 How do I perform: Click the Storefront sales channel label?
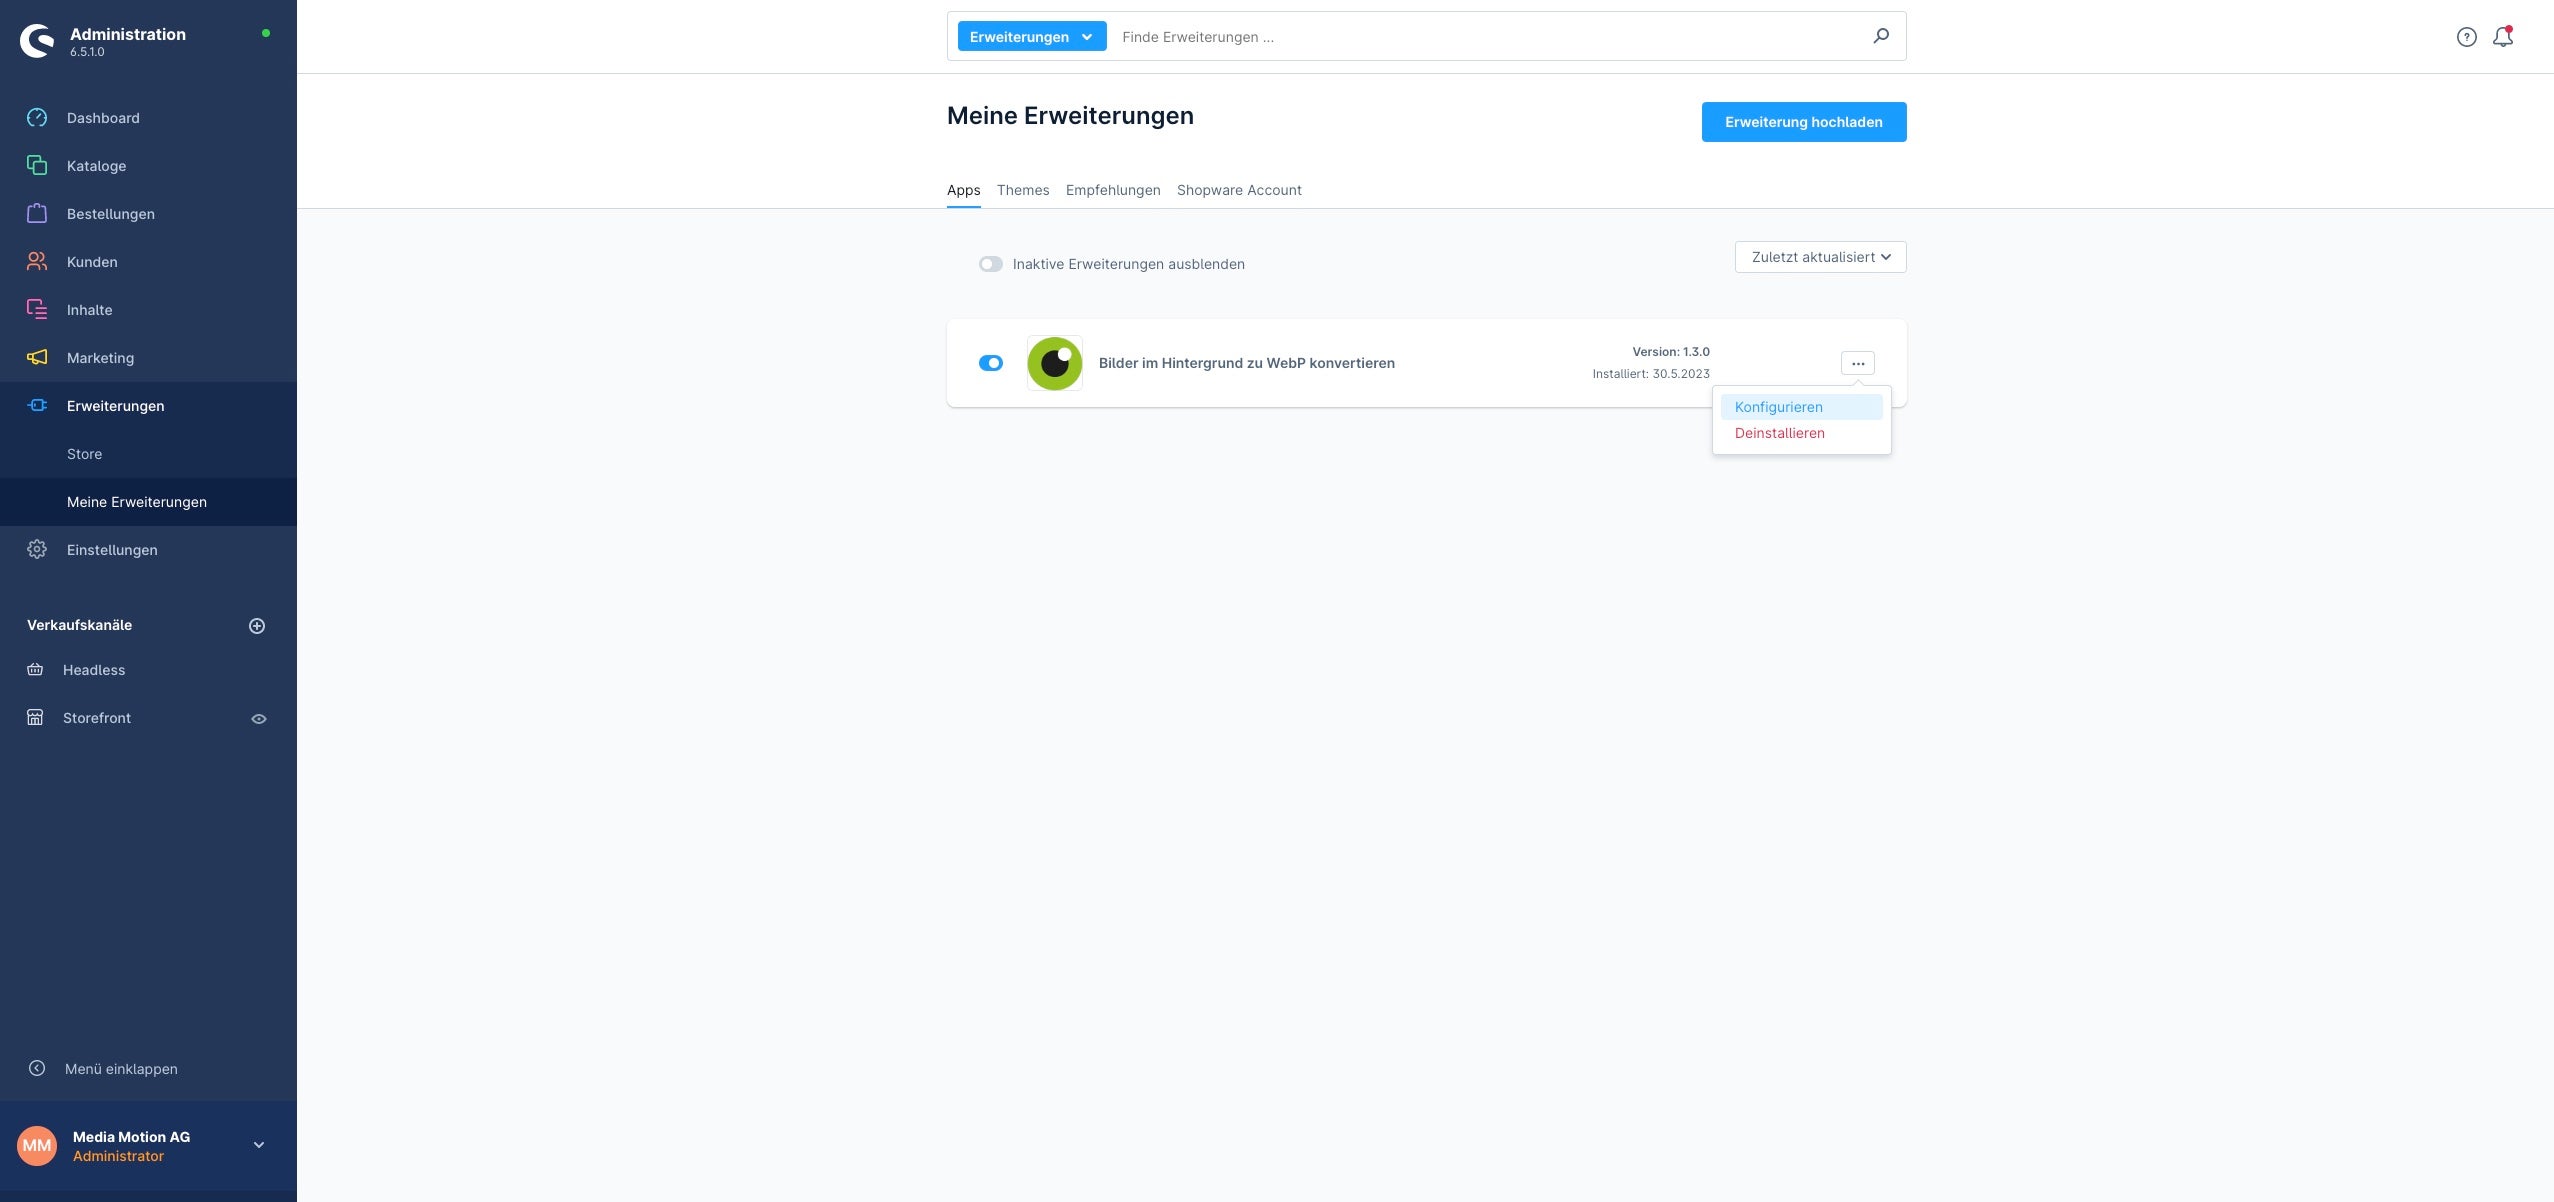pos(97,718)
